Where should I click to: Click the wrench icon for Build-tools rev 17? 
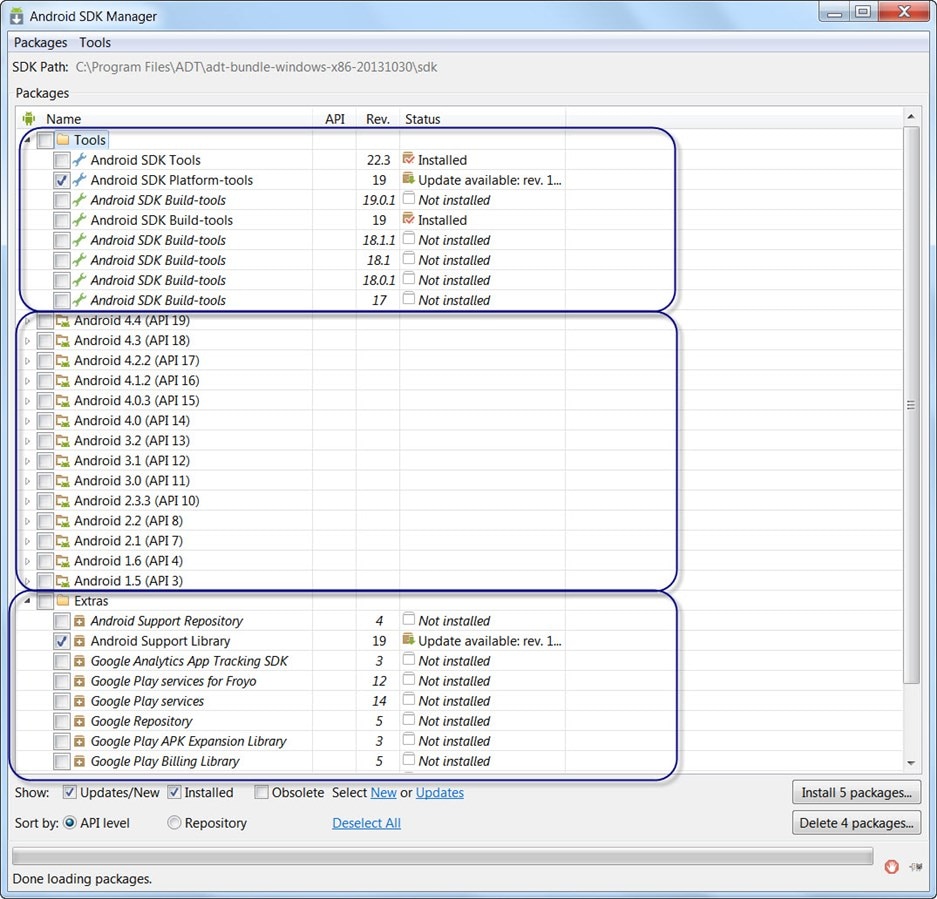coord(79,300)
